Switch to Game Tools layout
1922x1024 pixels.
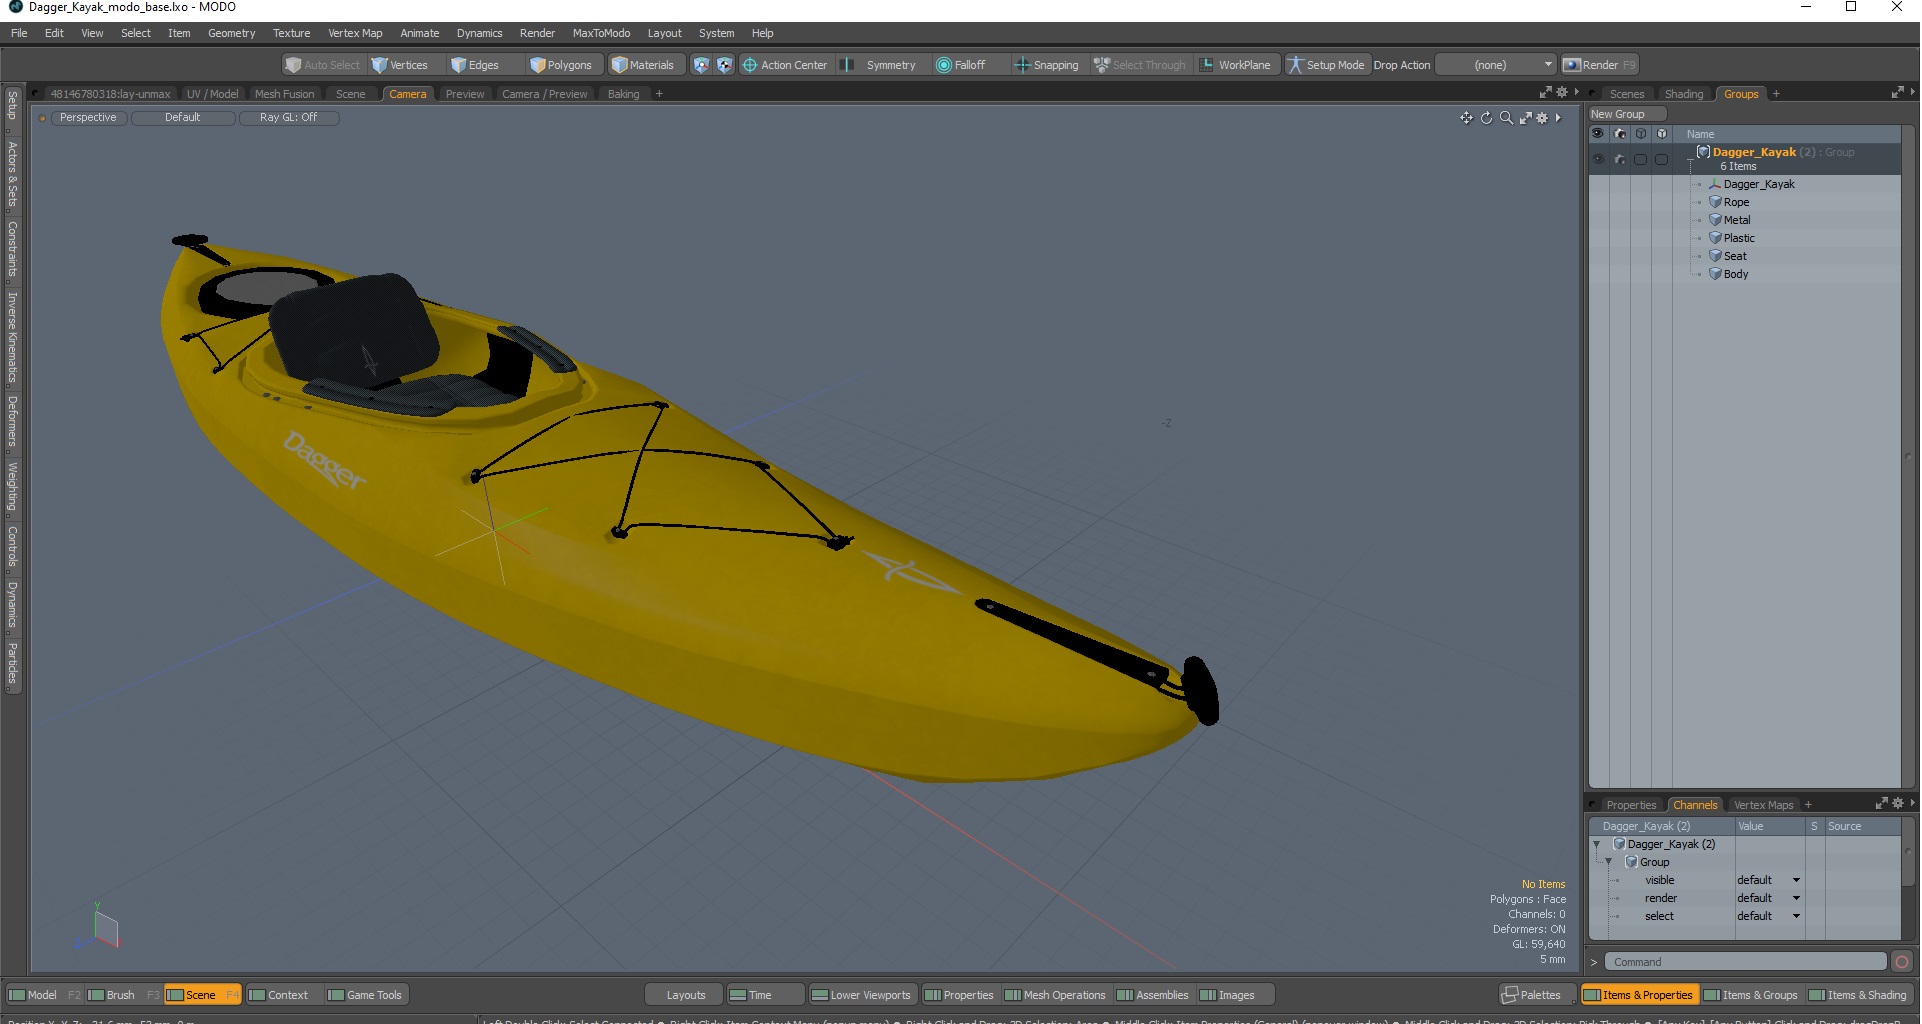pyautogui.click(x=364, y=995)
